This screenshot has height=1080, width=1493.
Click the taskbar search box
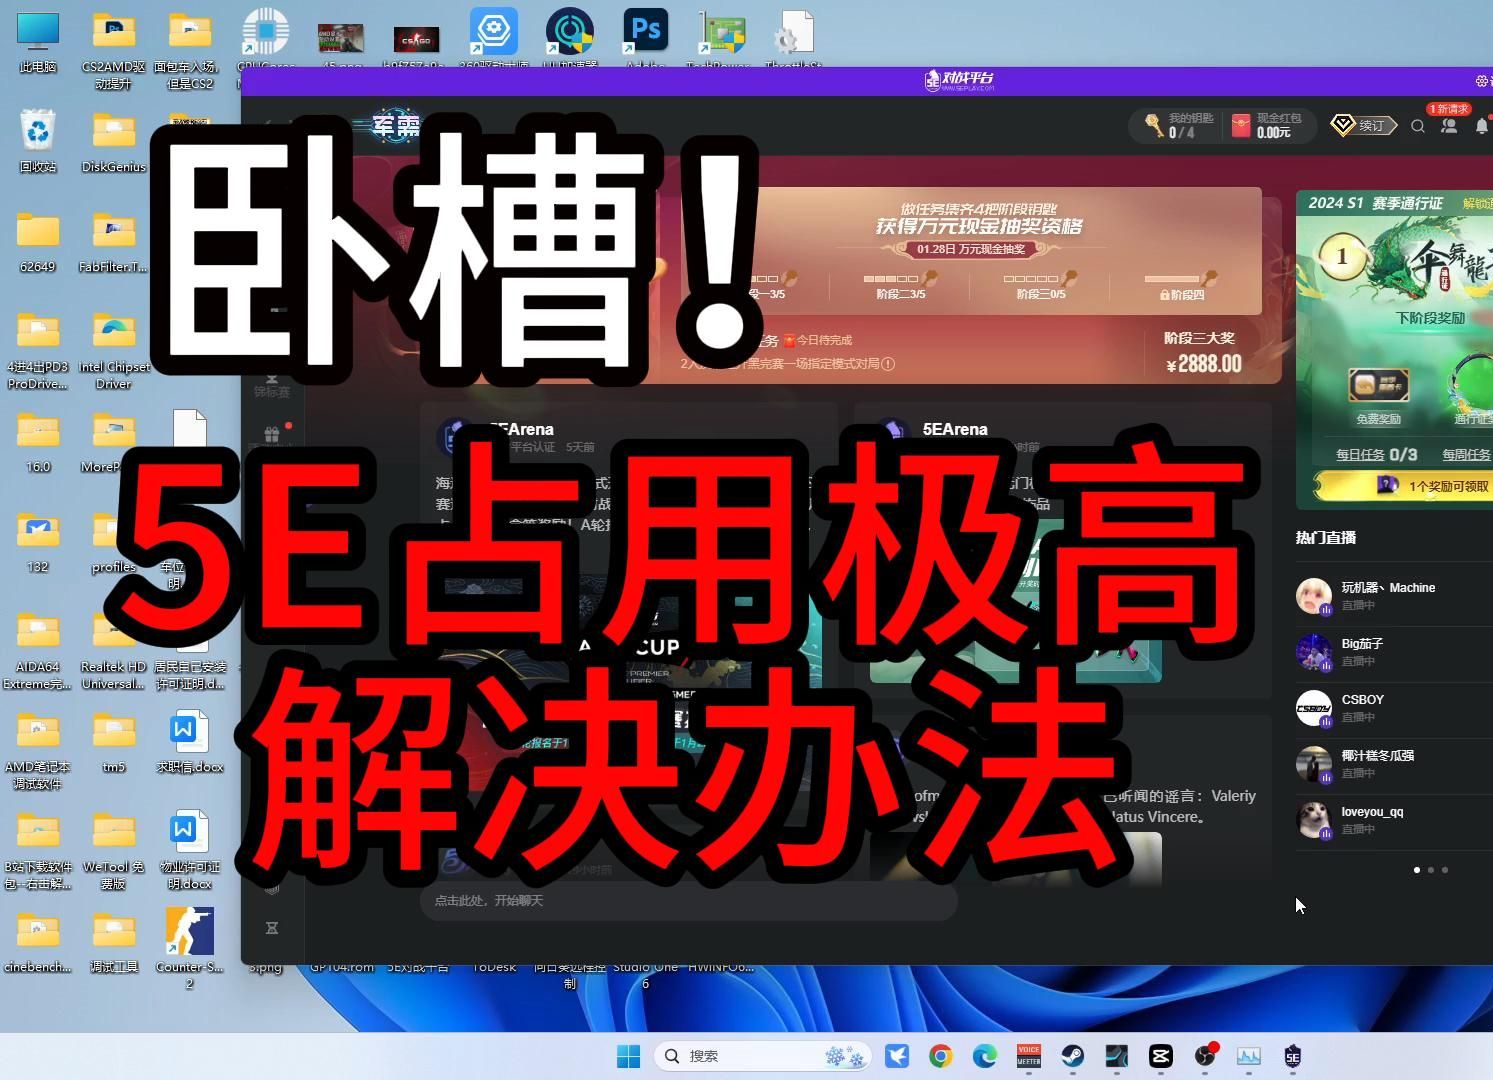point(762,1056)
